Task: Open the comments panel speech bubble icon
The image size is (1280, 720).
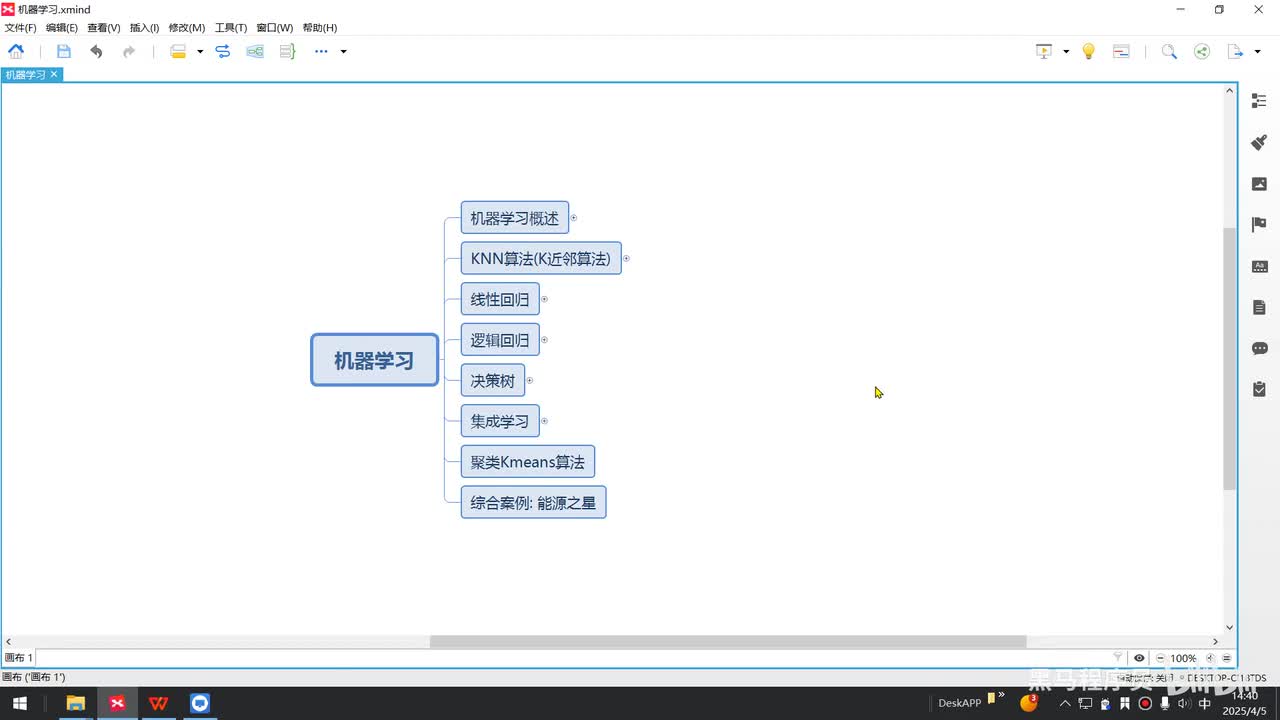Action: point(1259,348)
